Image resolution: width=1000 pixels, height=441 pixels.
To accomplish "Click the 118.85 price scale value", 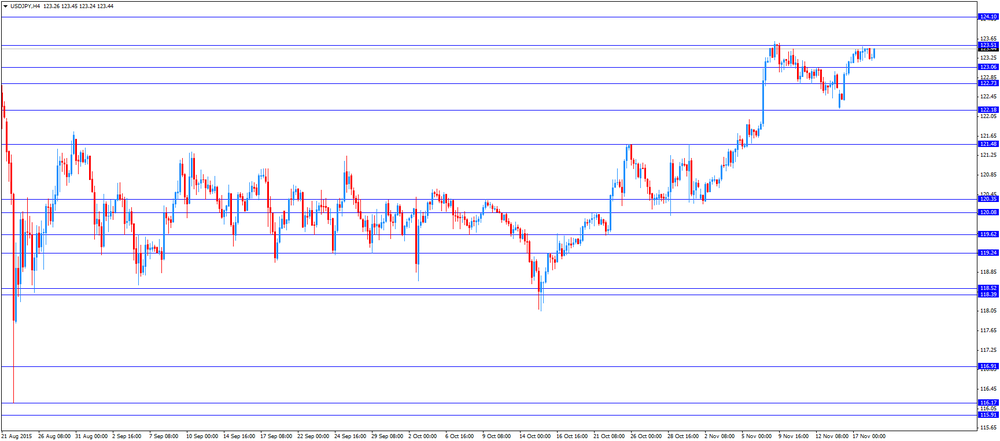I will click(987, 272).
